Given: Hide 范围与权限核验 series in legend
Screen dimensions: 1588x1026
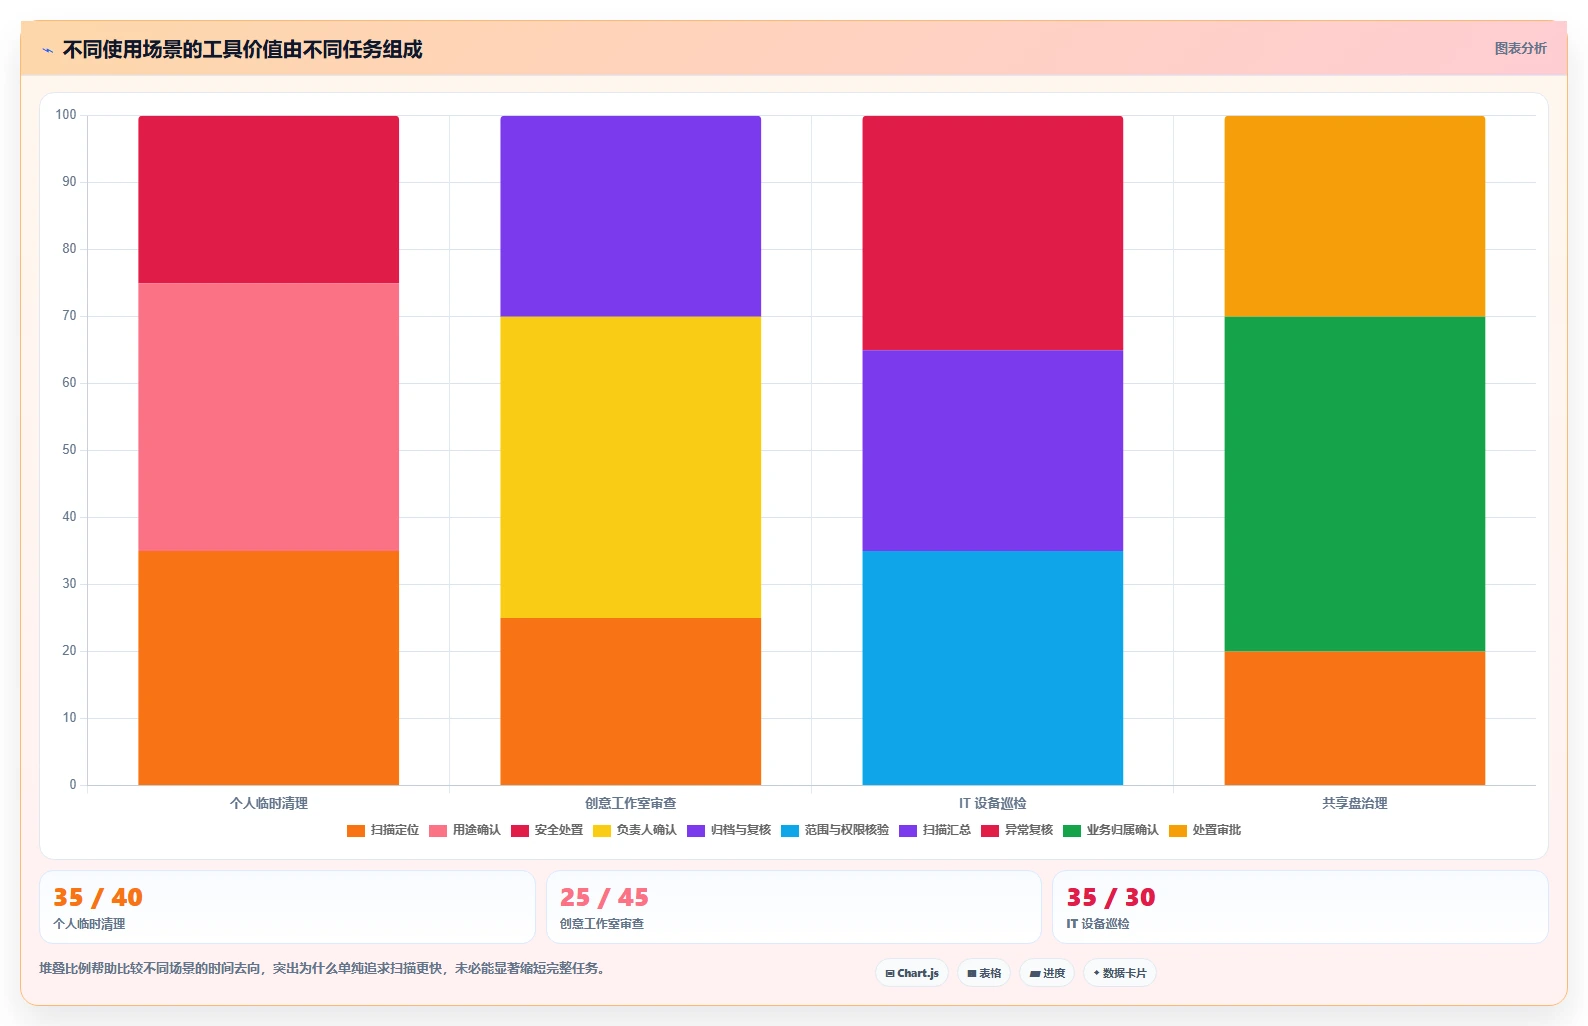Looking at the screenshot, I should point(835,830).
